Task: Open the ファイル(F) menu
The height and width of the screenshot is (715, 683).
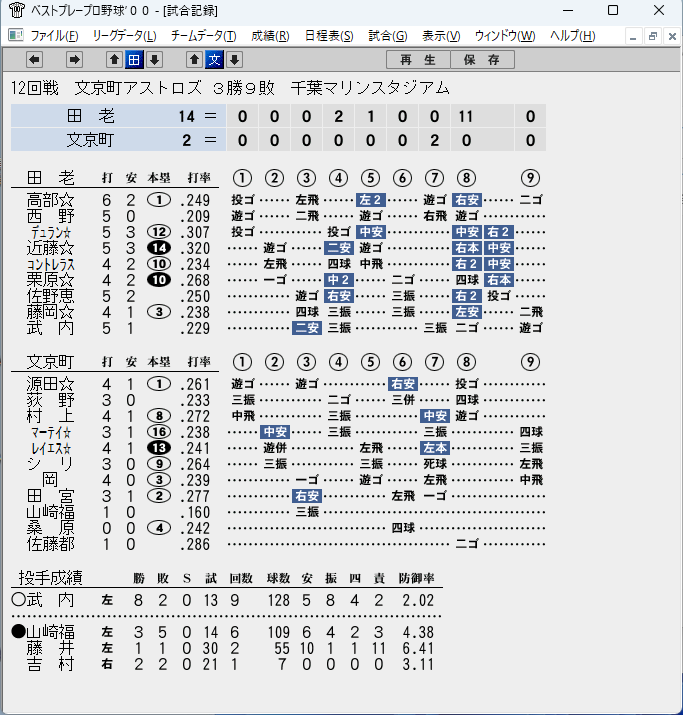Action: click(x=54, y=36)
